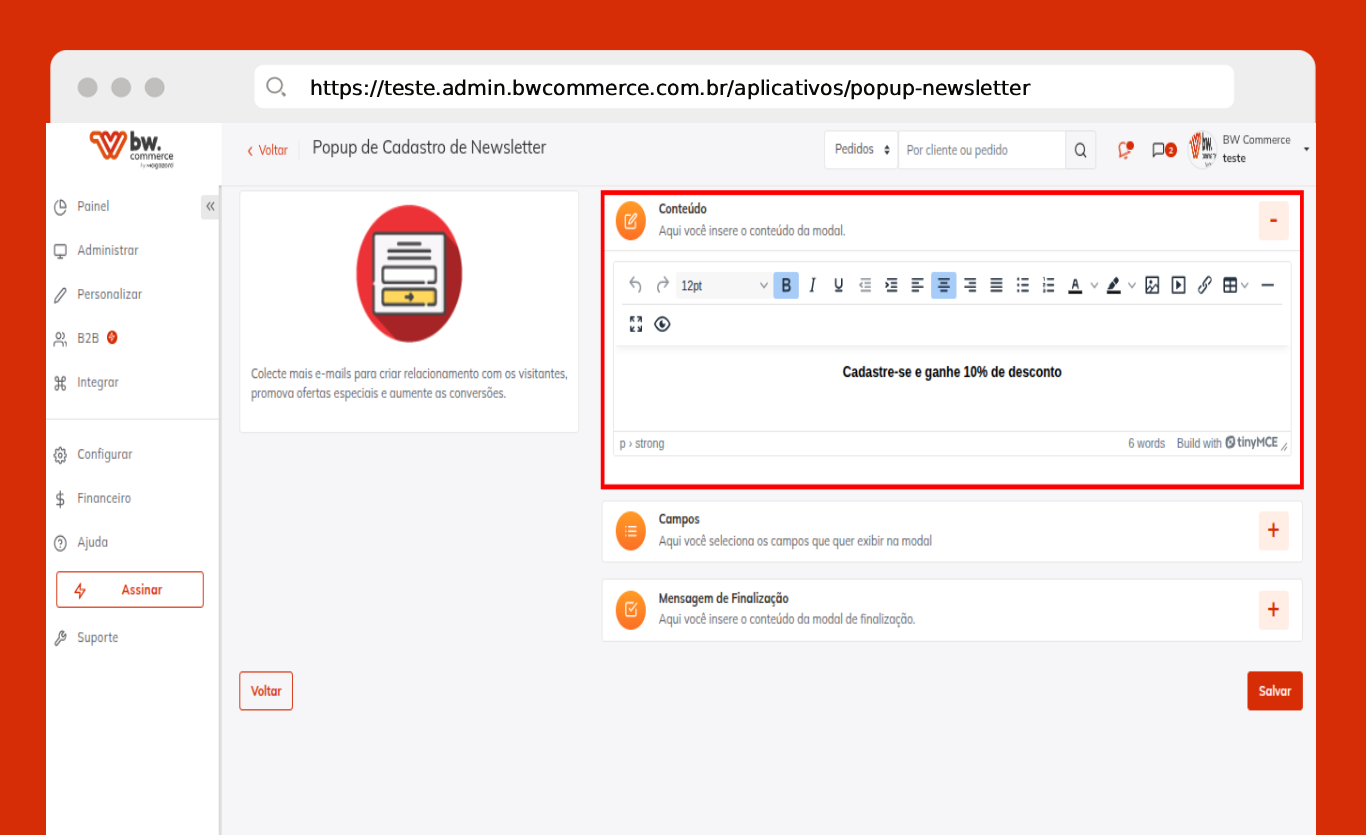The image size is (1366, 835).
Task: Open the text color picker arrow
Action: pyautogui.click(x=1094, y=286)
